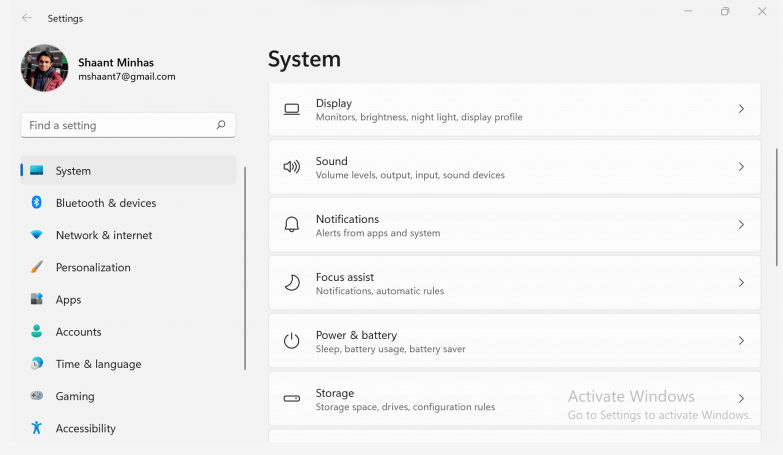Image resolution: width=783 pixels, height=455 pixels.
Task: Click the Notifications bell icon
Action: coord(292,225)
